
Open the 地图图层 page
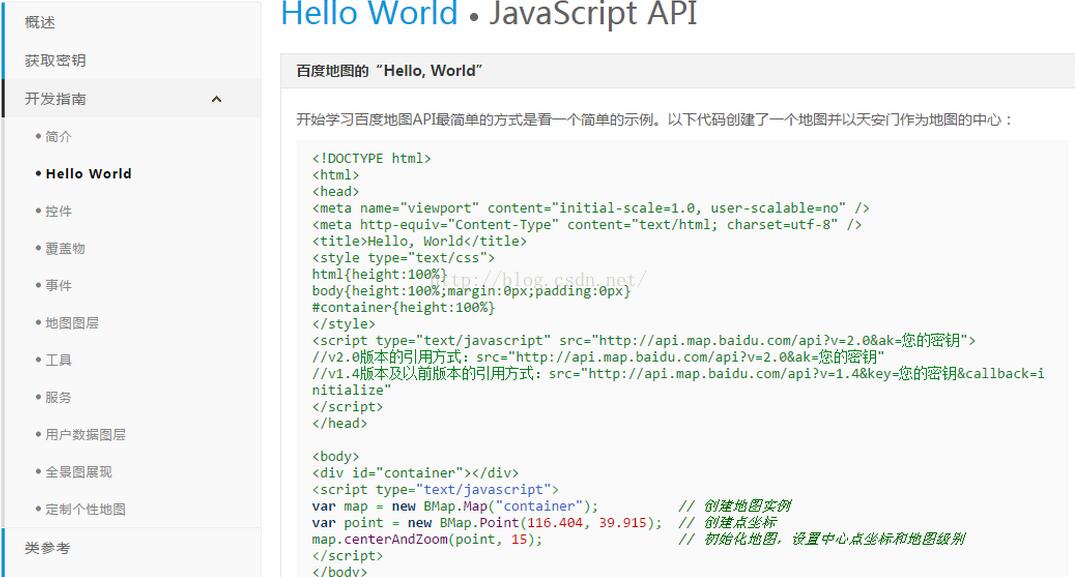70,322
